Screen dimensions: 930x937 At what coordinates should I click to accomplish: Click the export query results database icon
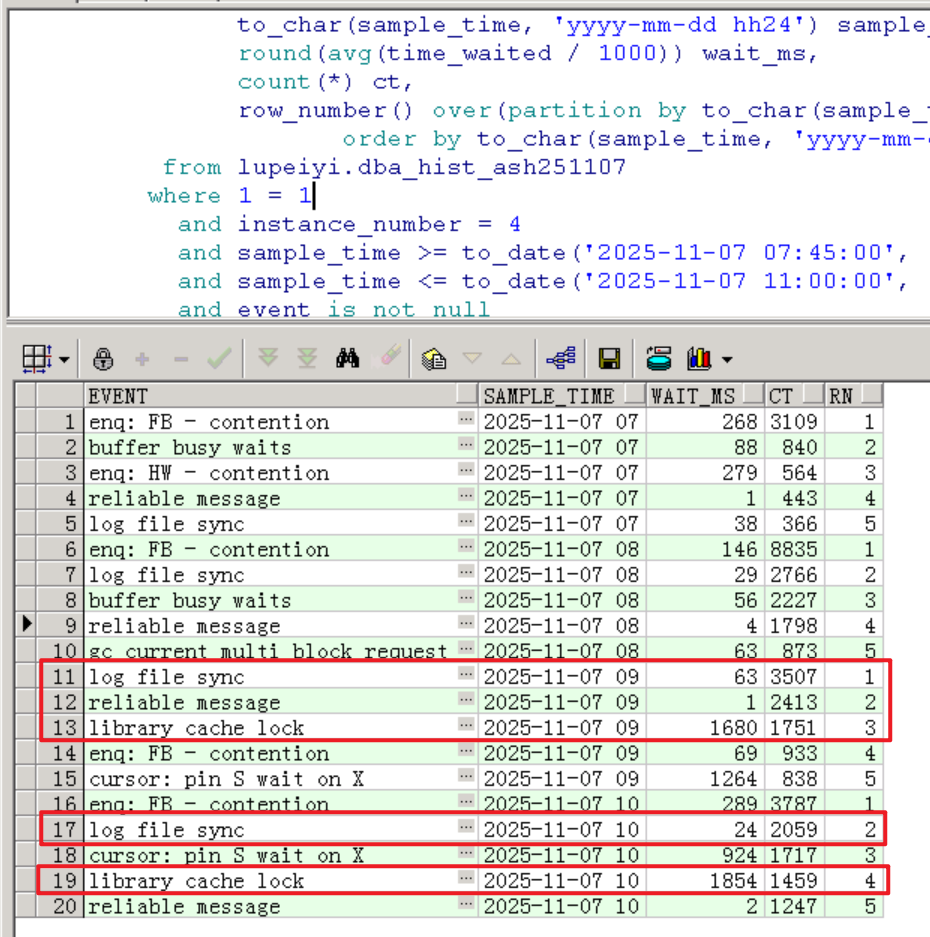pos(659,359)
